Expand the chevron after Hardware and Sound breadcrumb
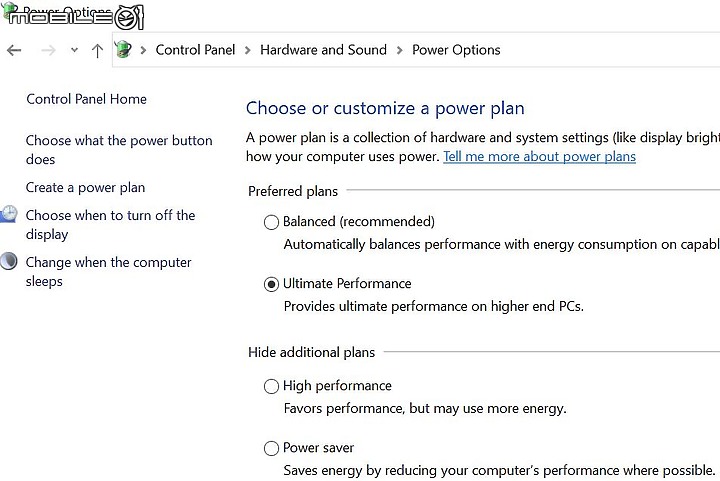This screenshot has height=481, width=720. point(399,50)
